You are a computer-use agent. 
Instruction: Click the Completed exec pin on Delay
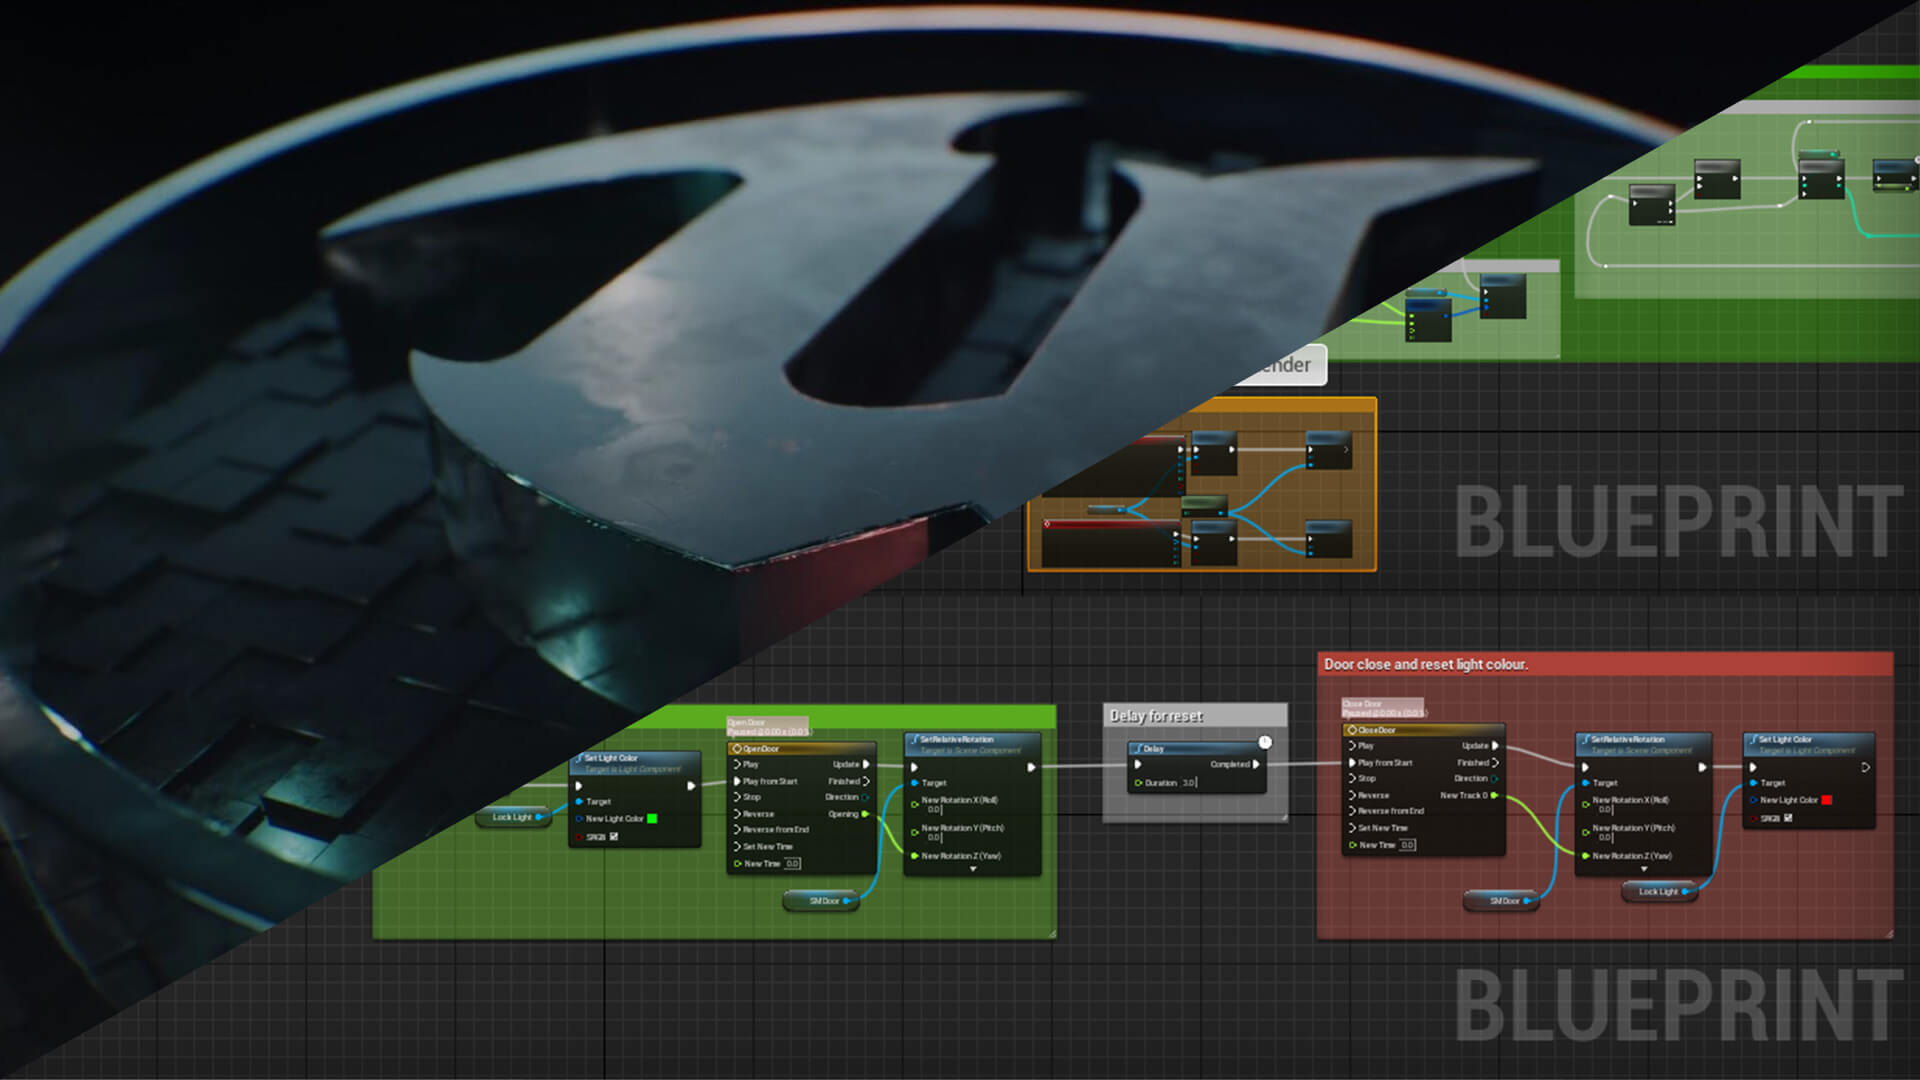click(1256, 764)
